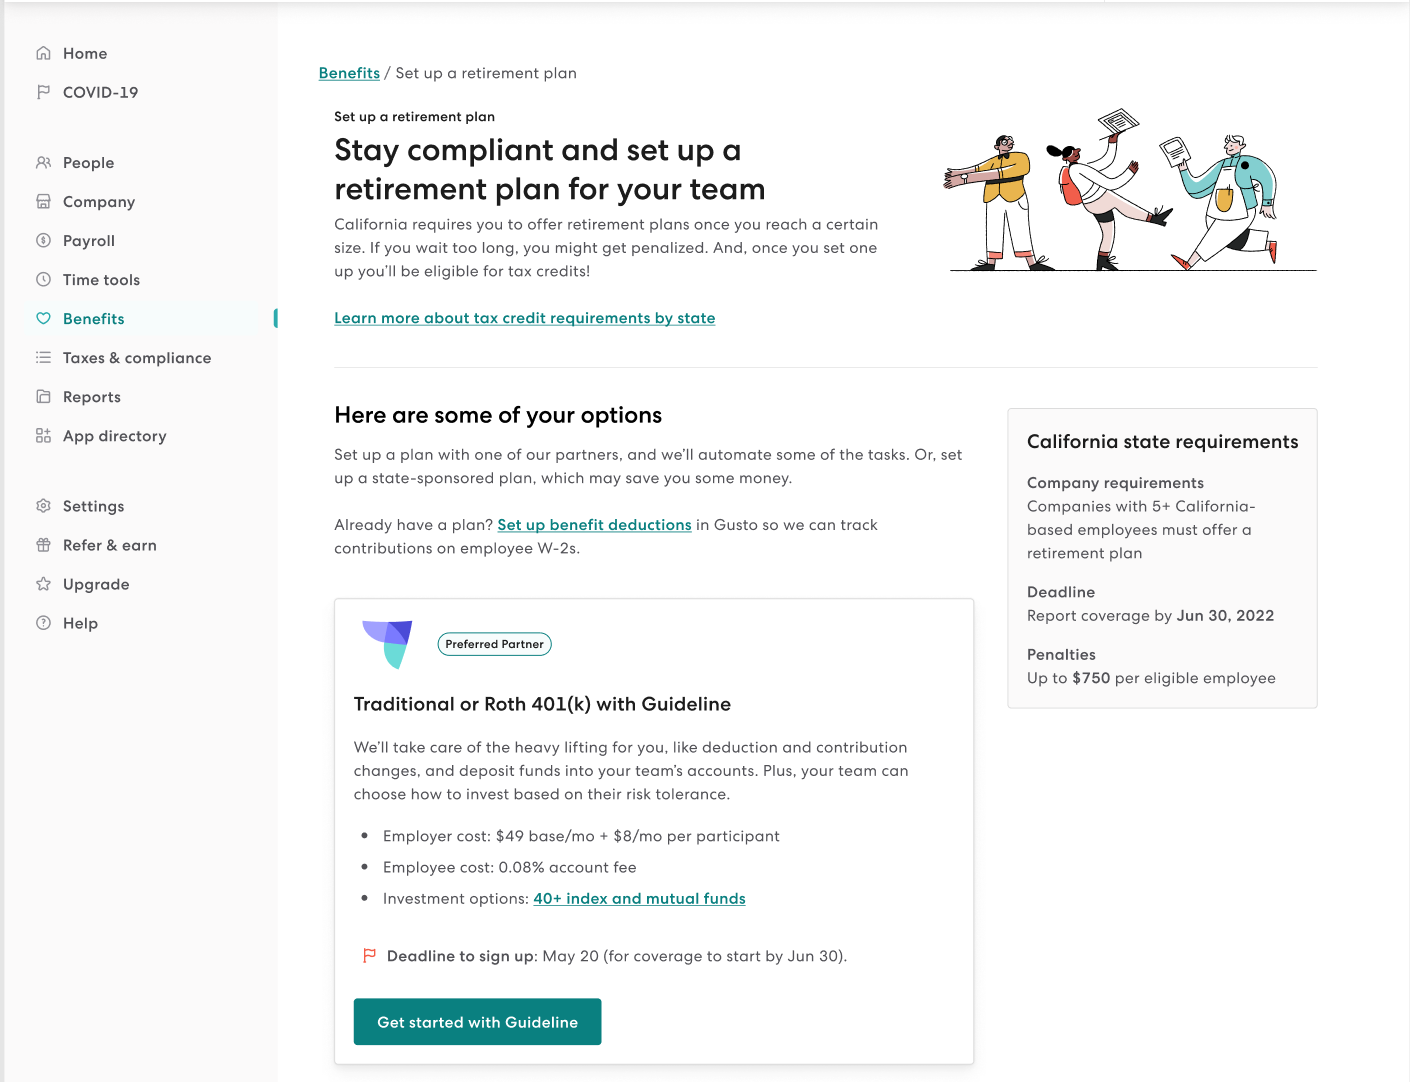The width and height of the screenshot is (1410, 1082).
Task: Click the Payroll dollar icon
Action: (43, 240)
